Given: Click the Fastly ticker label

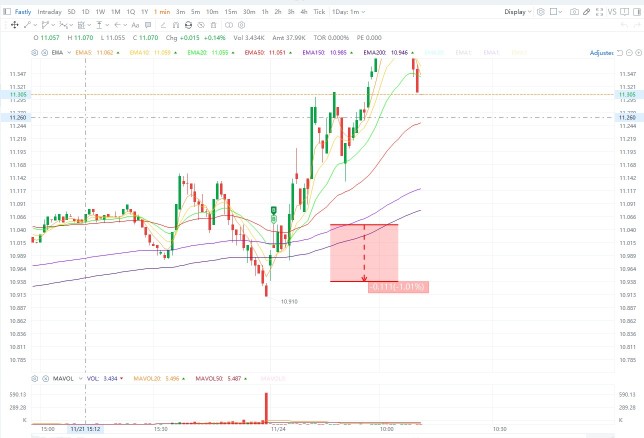Looking at the screenshot, I should 23,12.
